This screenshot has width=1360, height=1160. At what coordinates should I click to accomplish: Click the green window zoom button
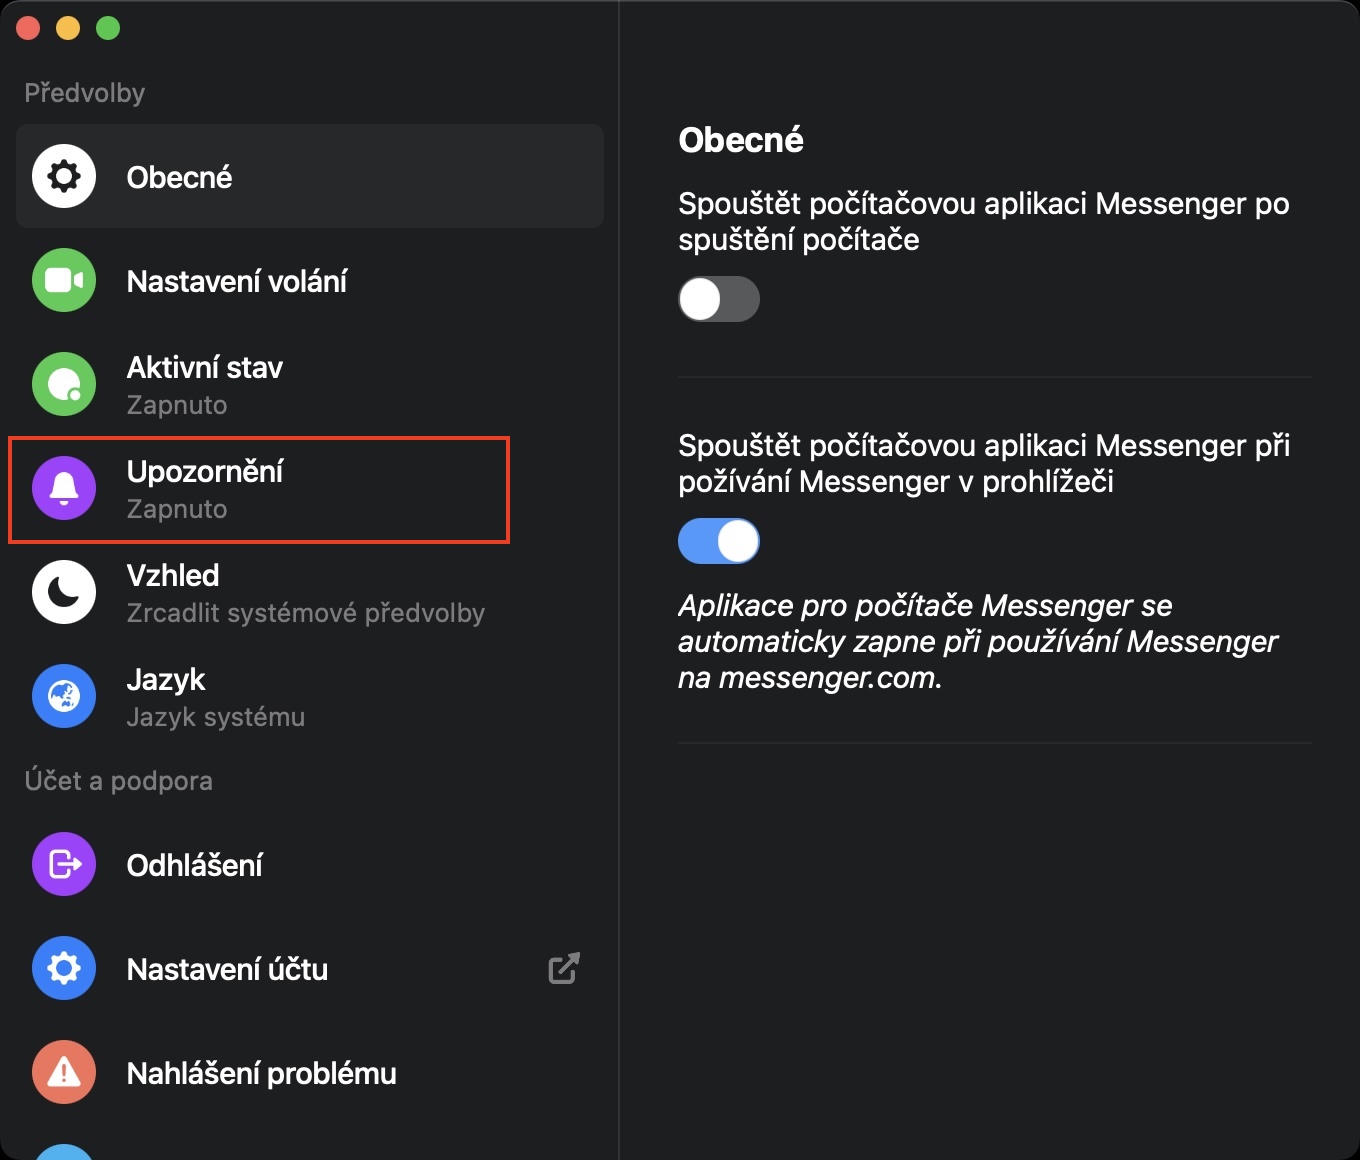108,29
